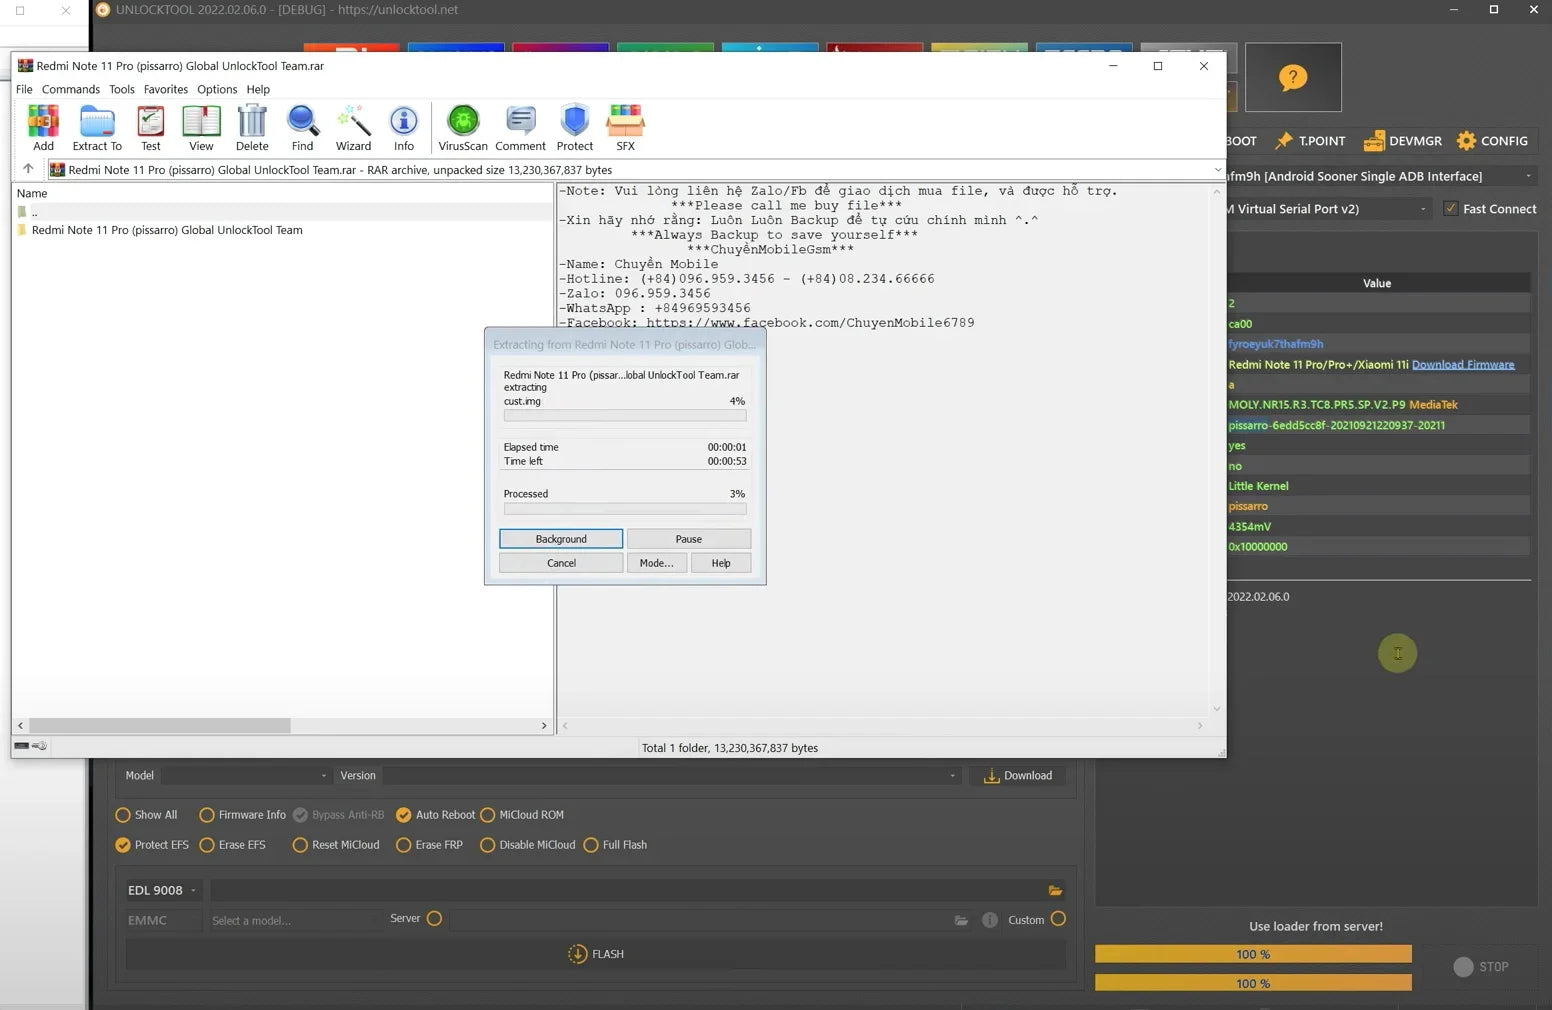Toggle the Fast Connect checkbox
Image resolution: width=1552 pixels, height=1010 pixels.
pyautogui.click(x=1451, y=209)
